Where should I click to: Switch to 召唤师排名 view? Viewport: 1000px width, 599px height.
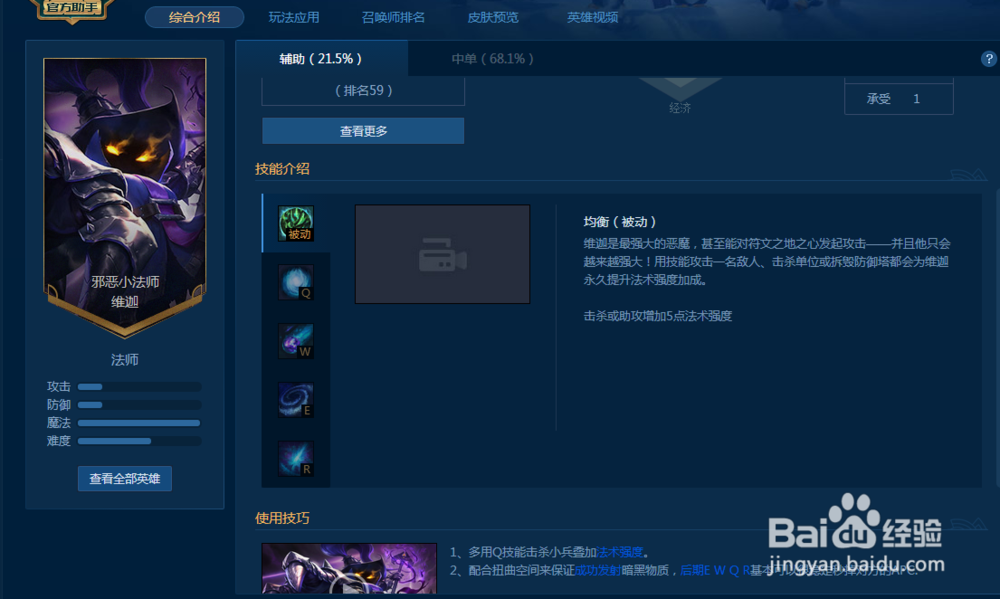point(392,17)
